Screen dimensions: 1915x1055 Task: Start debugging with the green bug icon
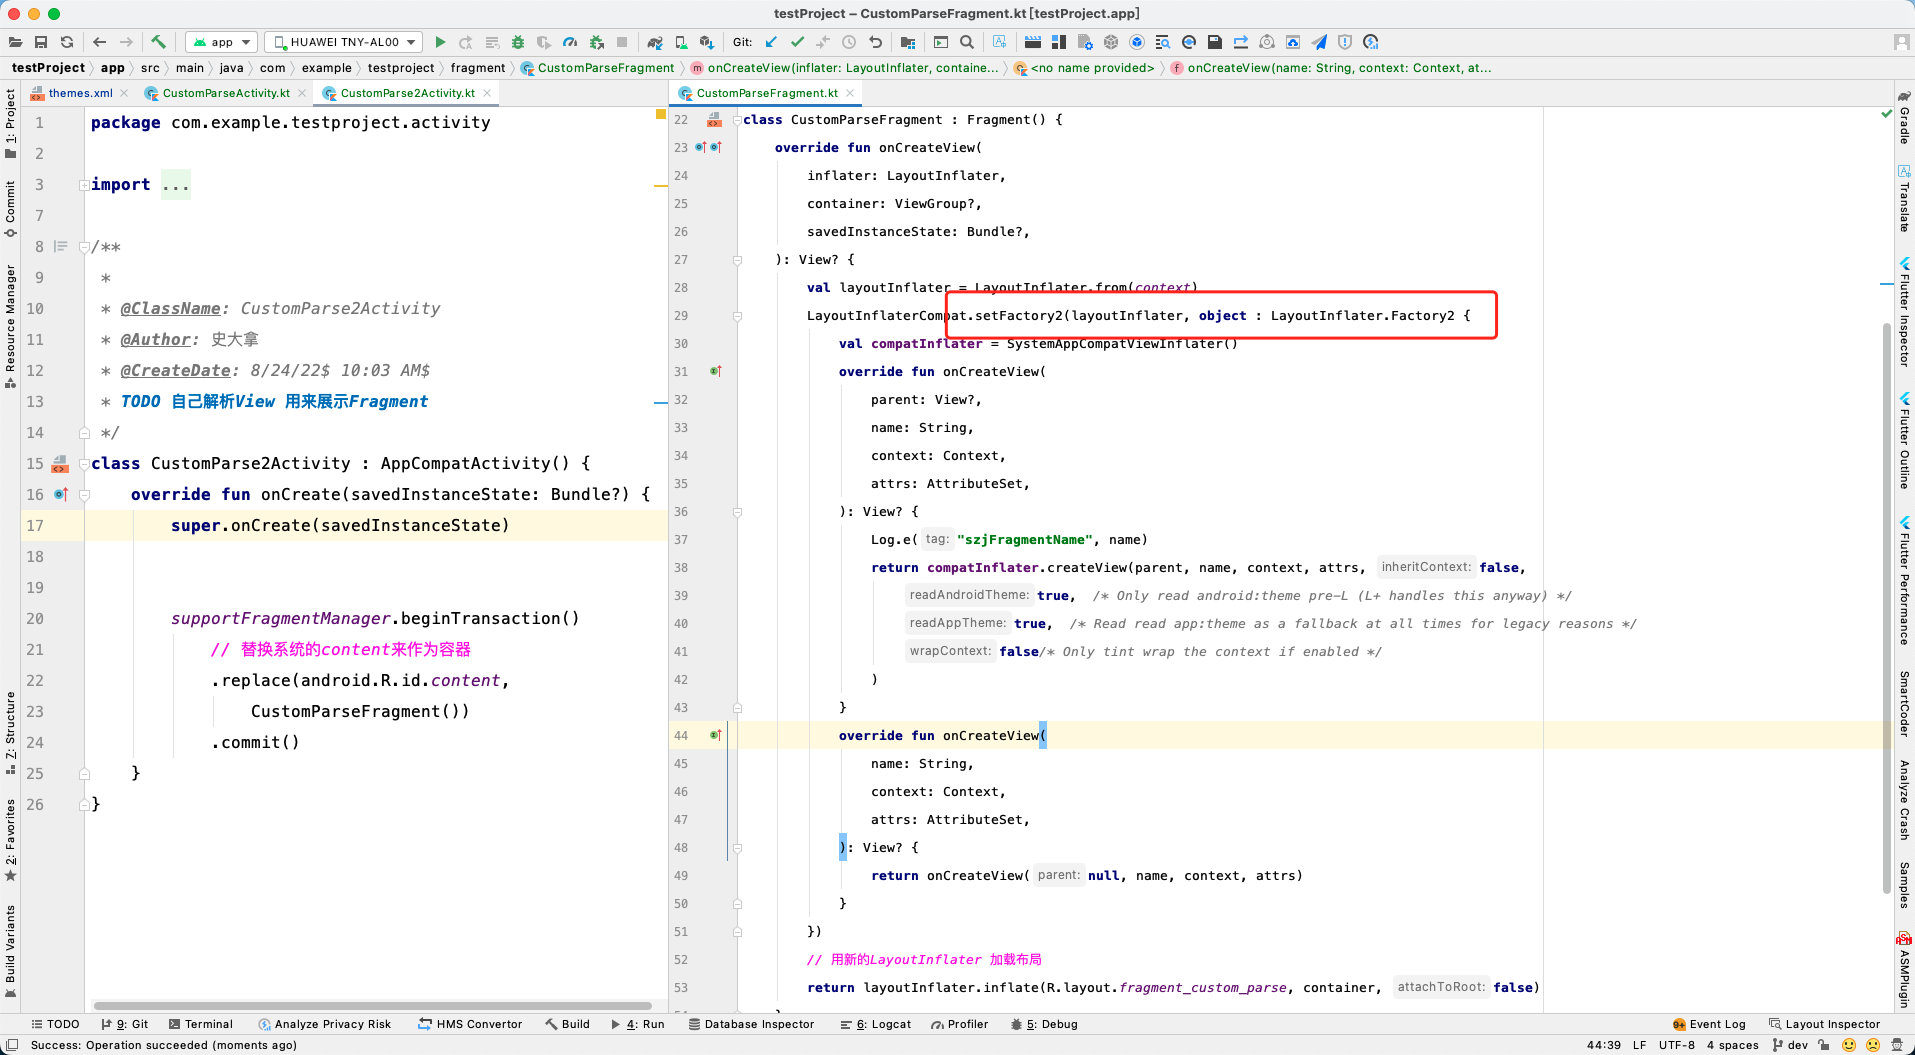click(518, 42)
